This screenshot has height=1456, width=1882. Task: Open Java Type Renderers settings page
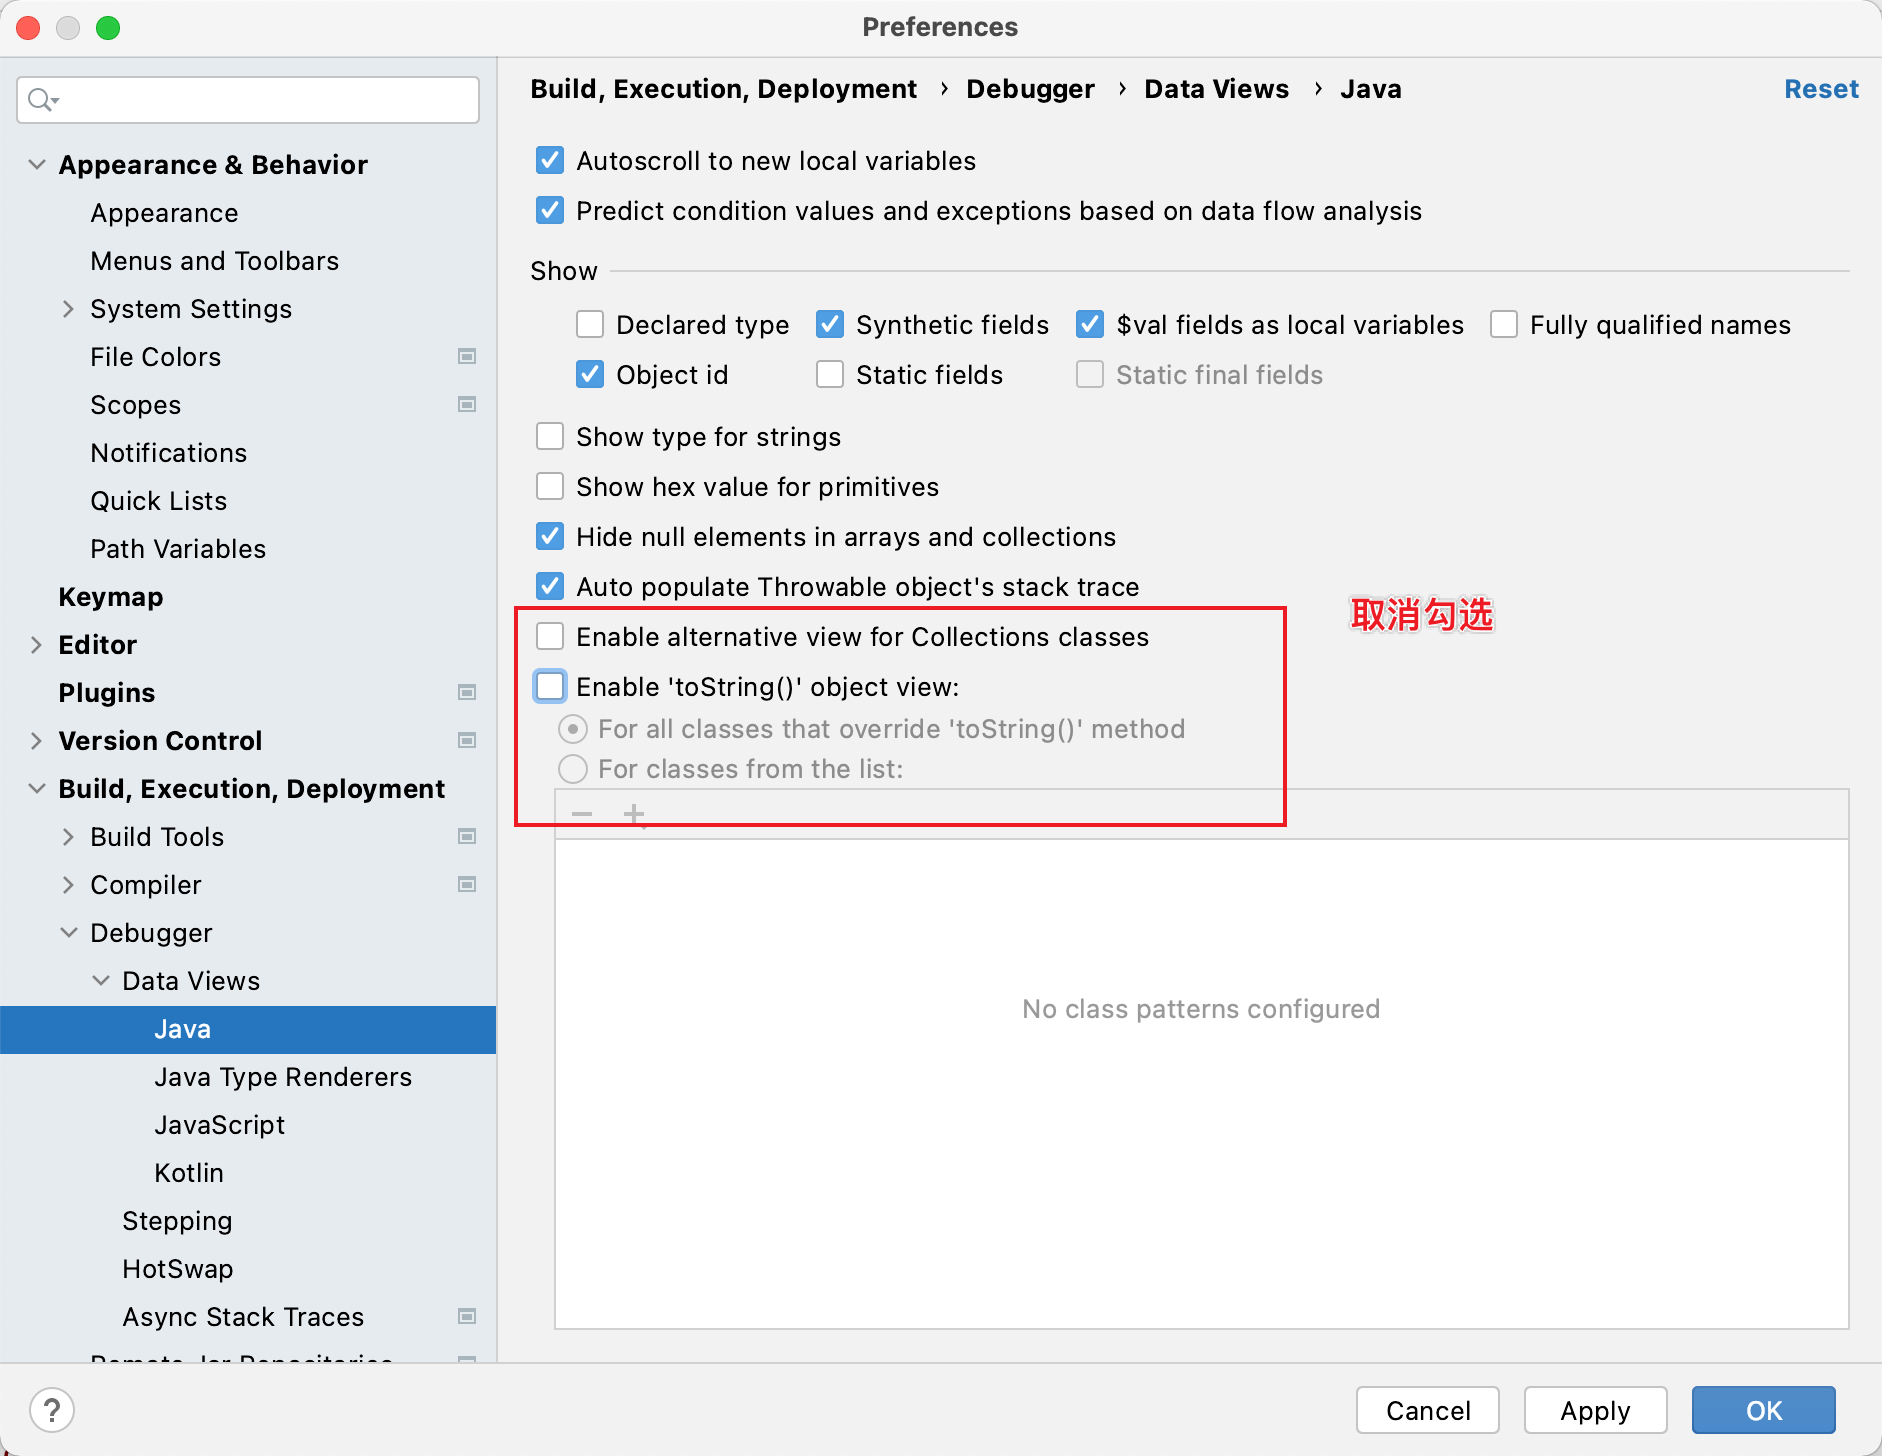pos(283,1077)
